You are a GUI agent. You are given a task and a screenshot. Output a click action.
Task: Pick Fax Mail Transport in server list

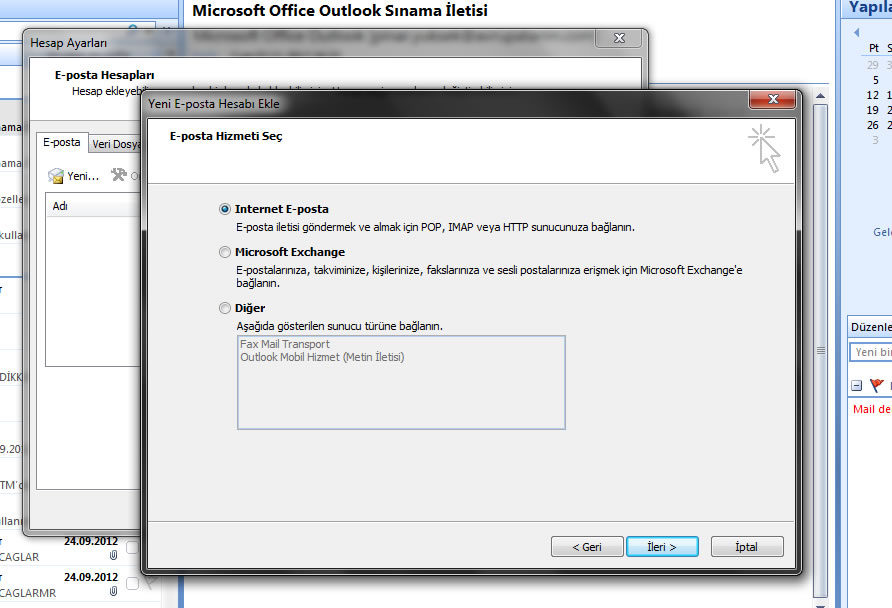(x=285, y=344)
